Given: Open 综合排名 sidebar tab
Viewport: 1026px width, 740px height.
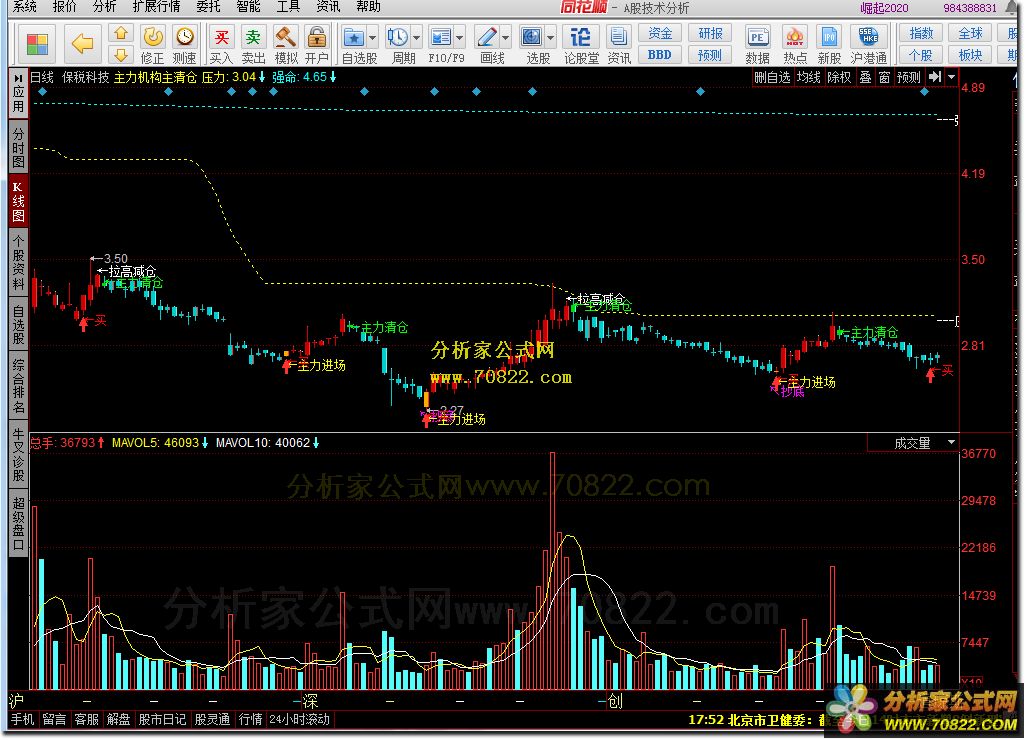Looking at the screenshot, I should [18, 386].
